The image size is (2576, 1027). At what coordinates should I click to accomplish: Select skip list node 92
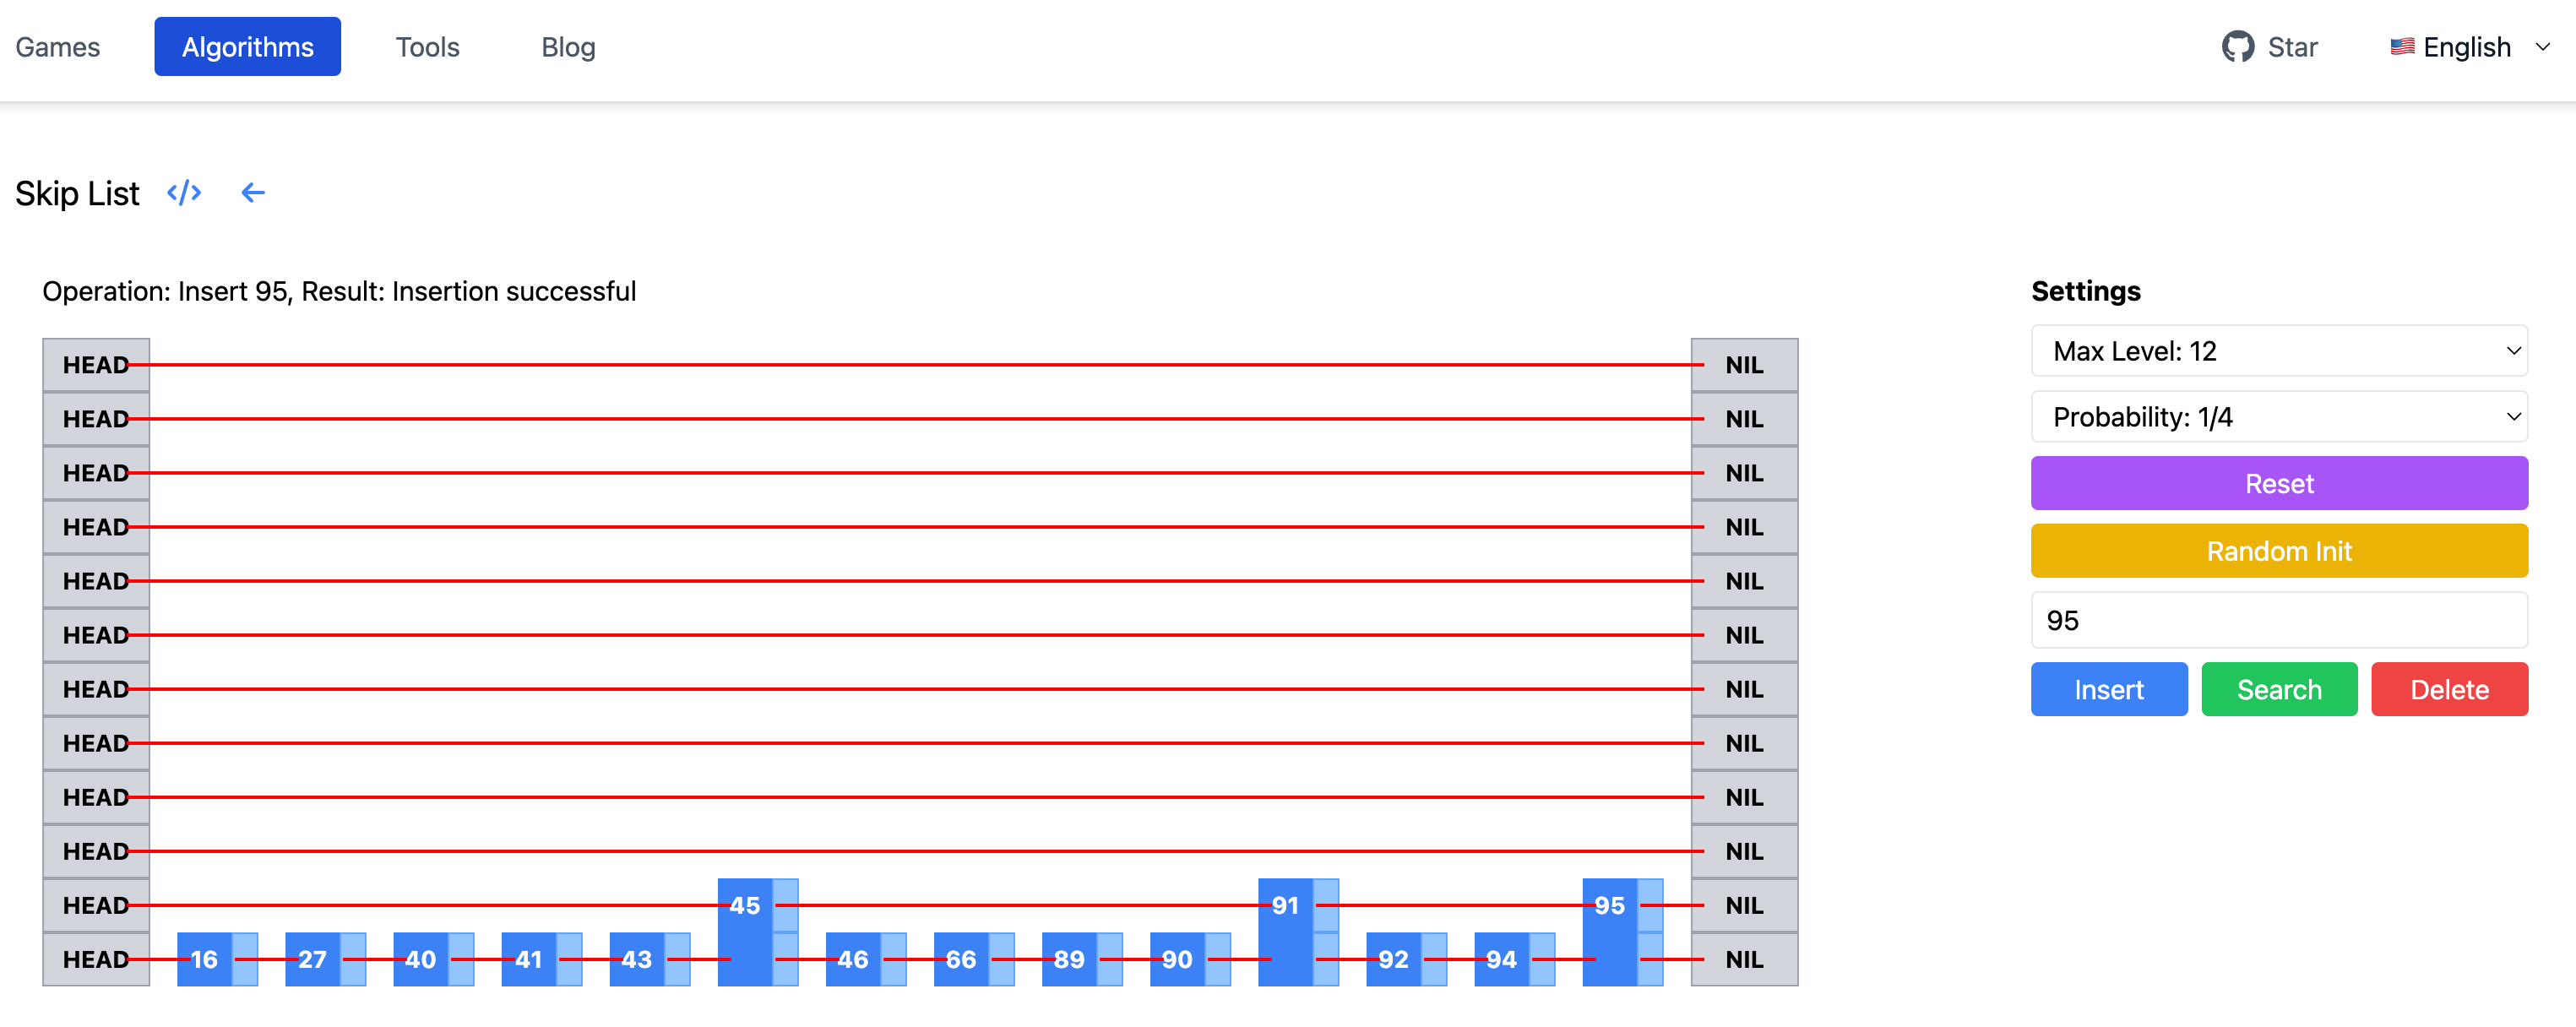click(x=1406, y=960)
